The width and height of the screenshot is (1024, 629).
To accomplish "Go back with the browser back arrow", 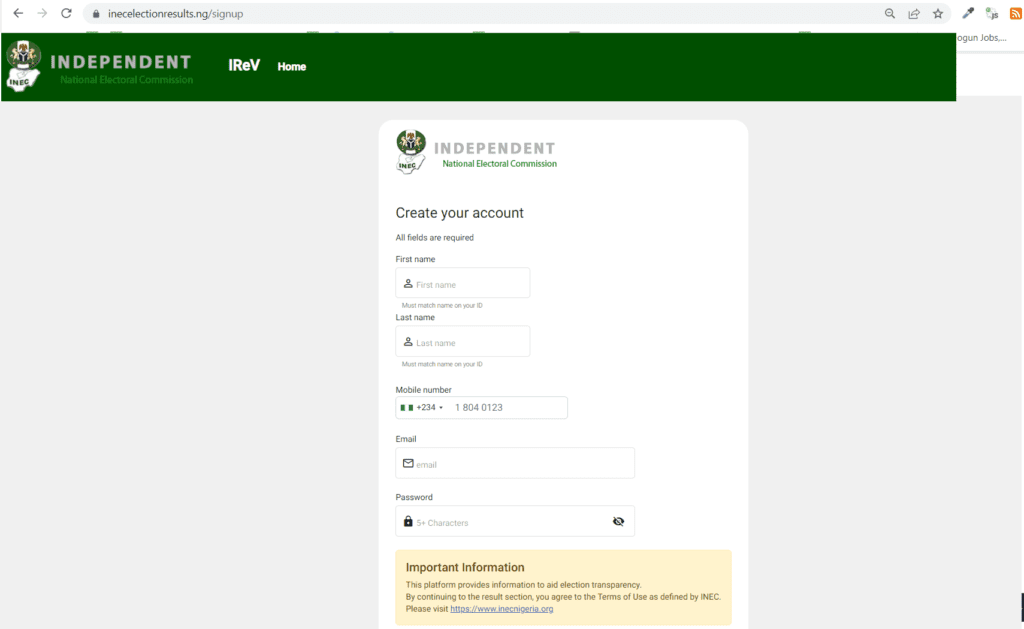I will coord(18,13).
